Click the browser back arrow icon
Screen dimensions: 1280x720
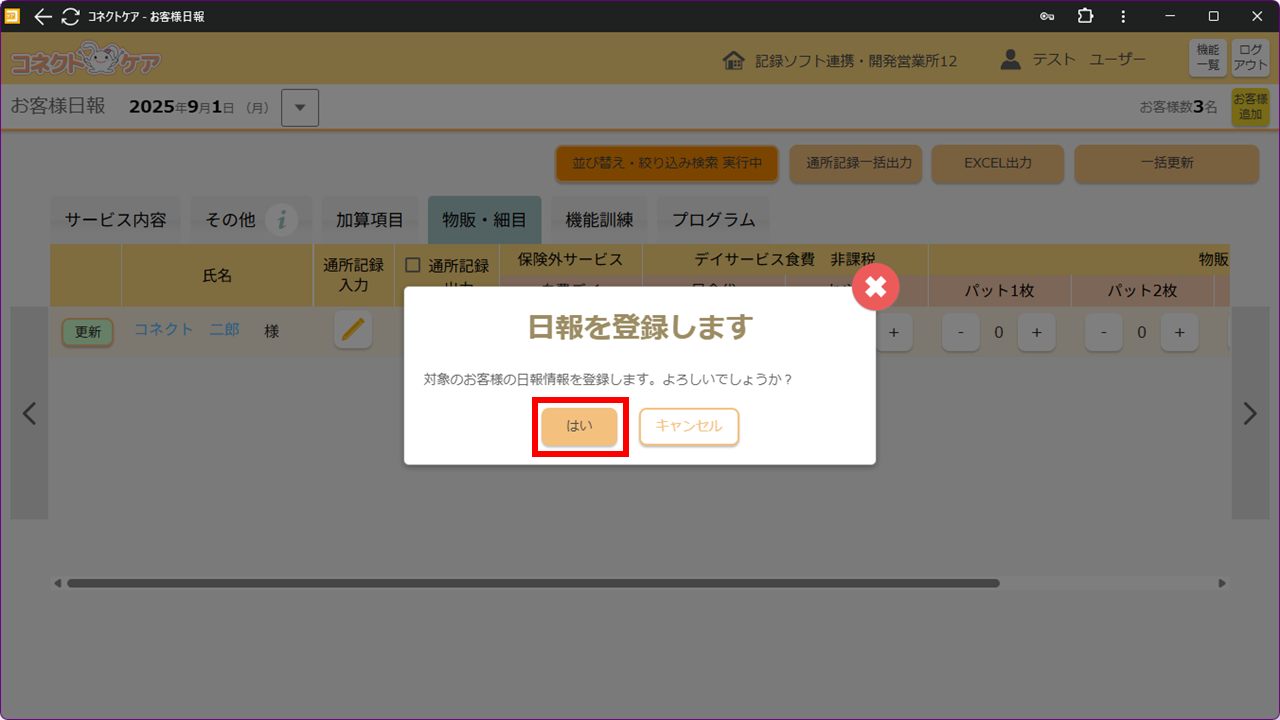tap(43, 16)
